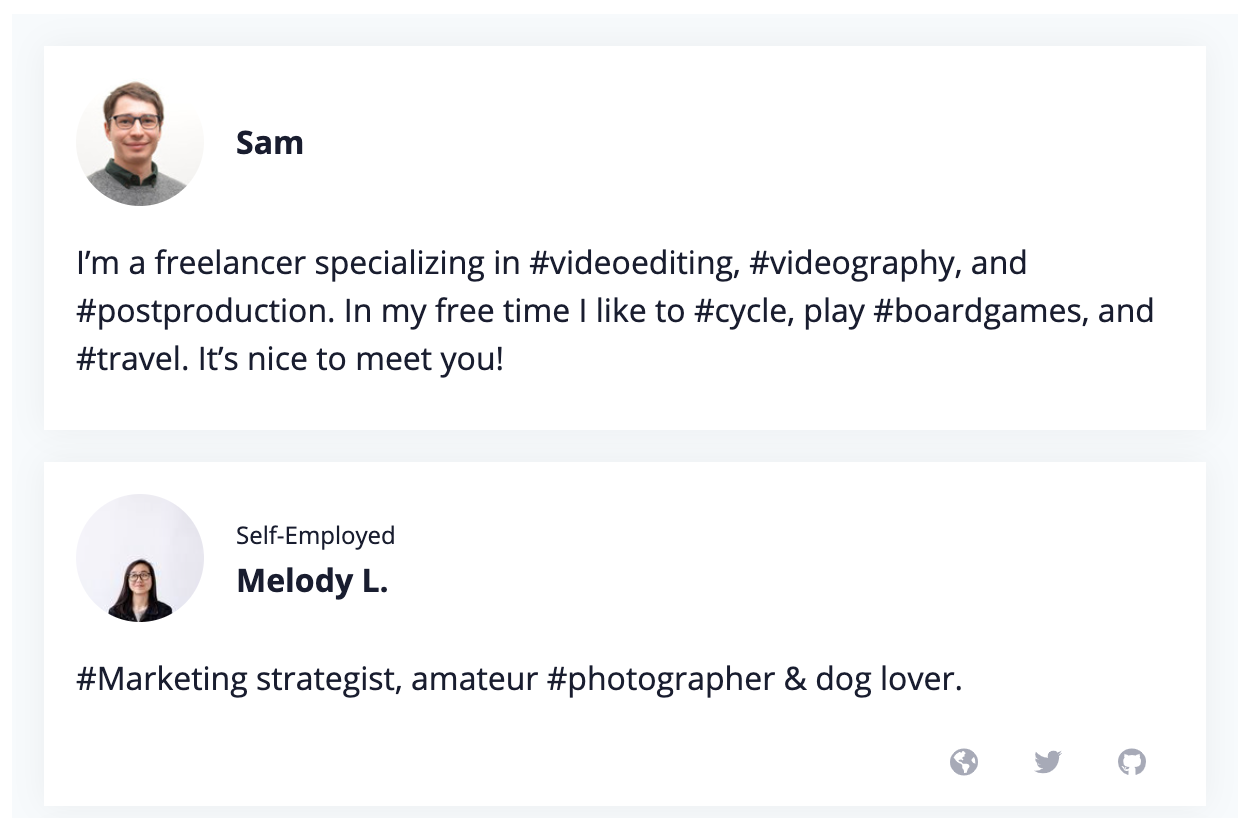Click Sam's profile avatar photo
Image resolution: width=1252 pixels, height=818 pixels.
[140, 142]
